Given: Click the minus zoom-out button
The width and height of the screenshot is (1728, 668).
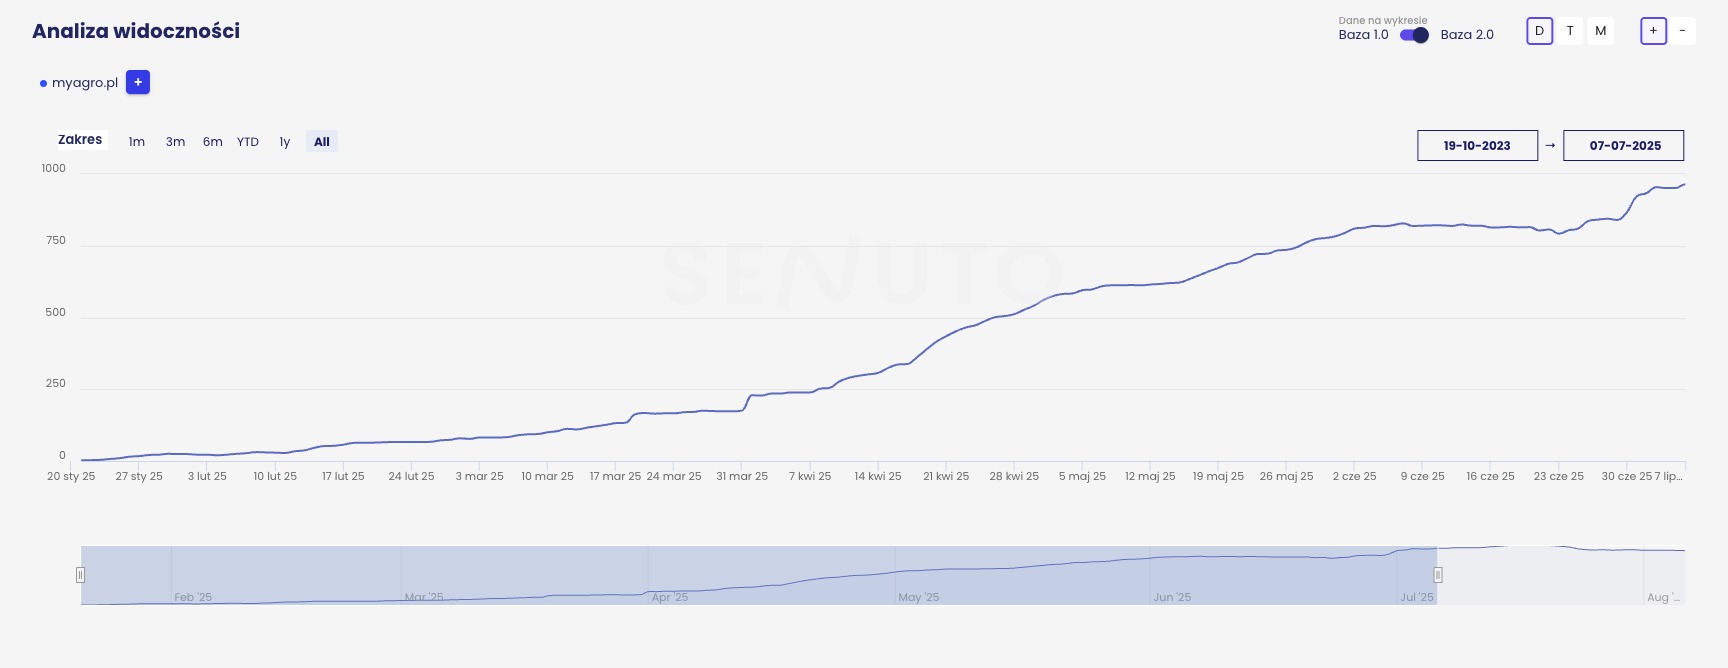Looking at the screenshot, I should [x=1682, y=31].
